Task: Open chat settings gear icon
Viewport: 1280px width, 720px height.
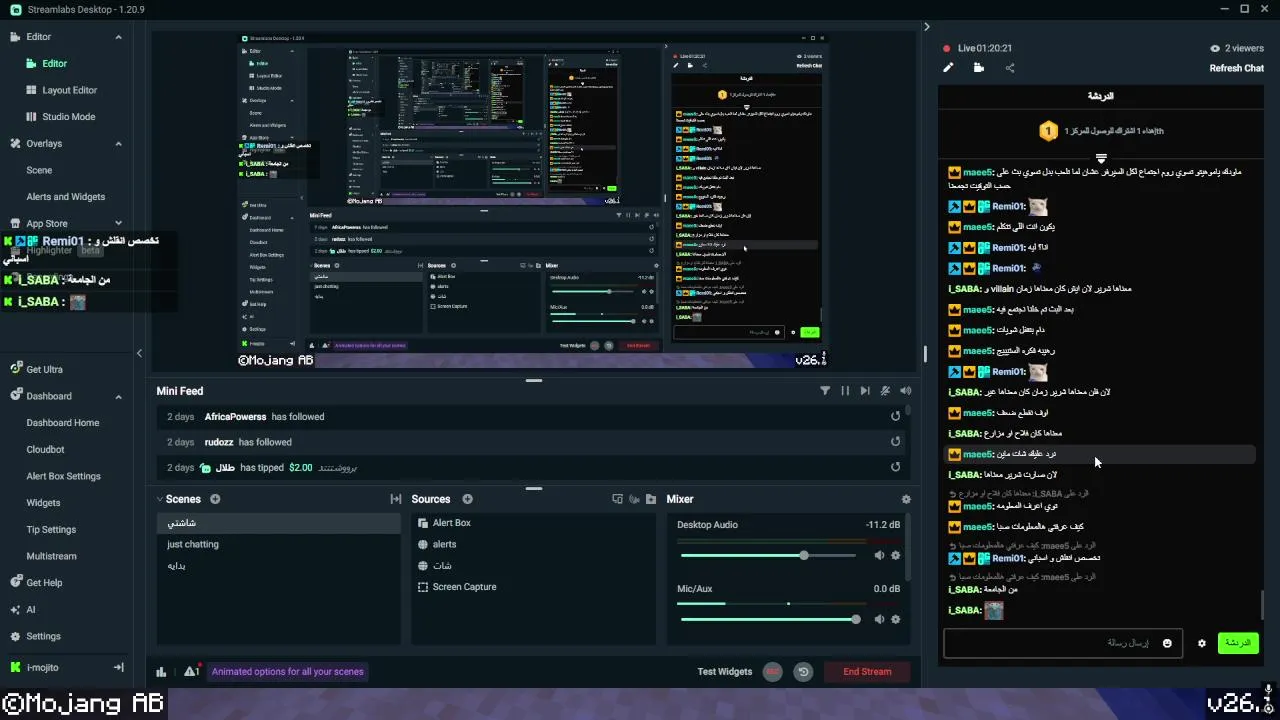Action: [x=1202, y=643]
